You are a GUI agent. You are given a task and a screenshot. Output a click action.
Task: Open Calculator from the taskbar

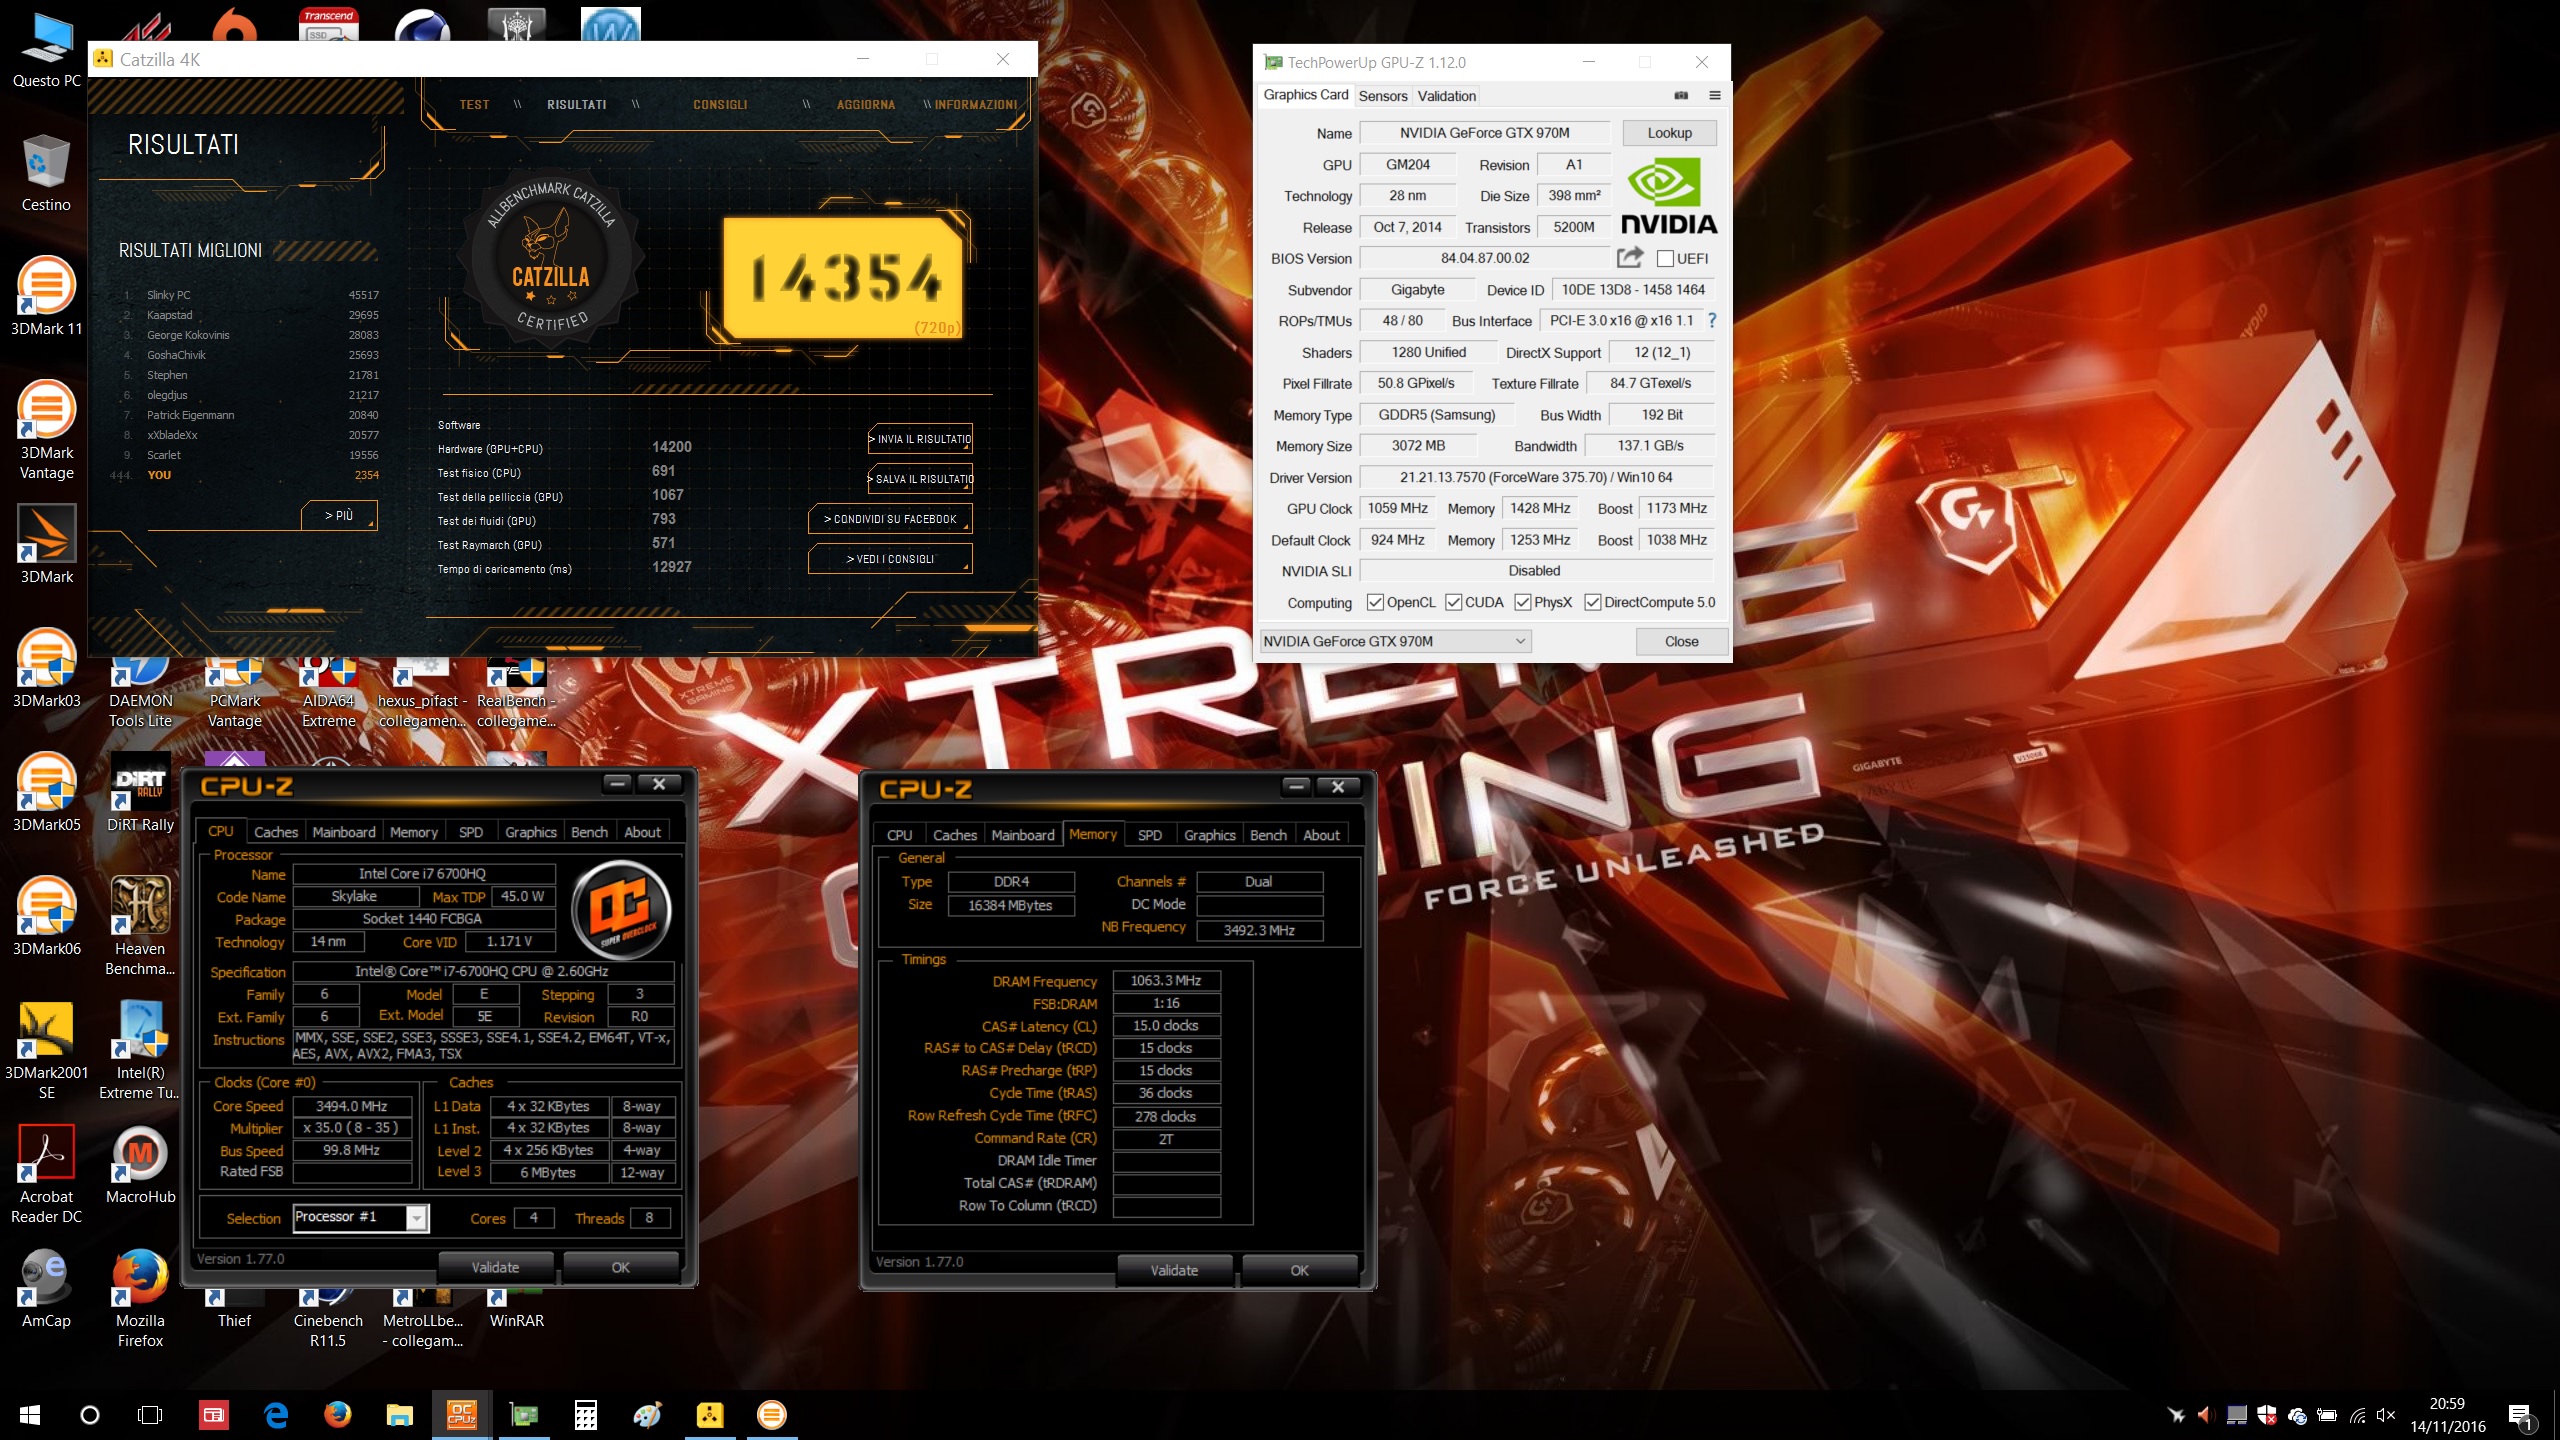tap(586, 1415)
